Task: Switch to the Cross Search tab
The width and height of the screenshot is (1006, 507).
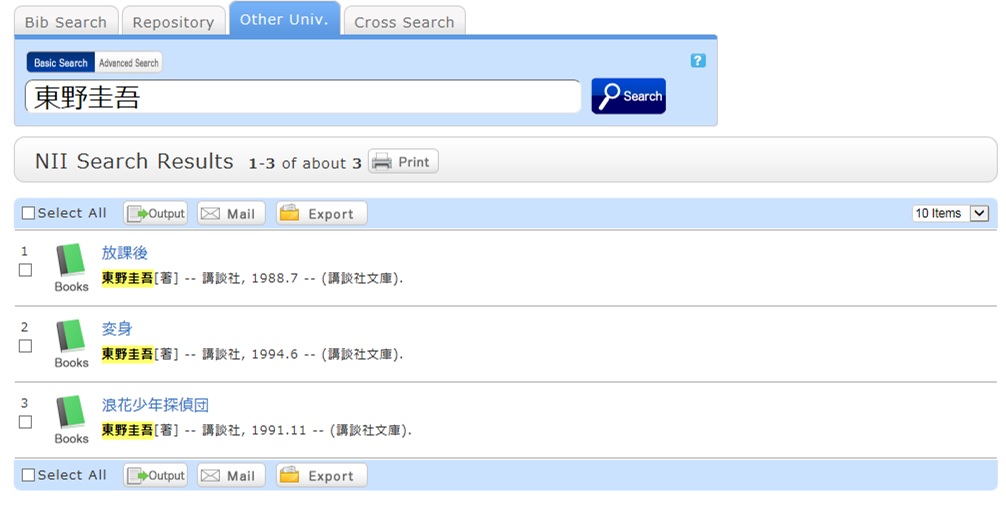Action: [404, 22]
